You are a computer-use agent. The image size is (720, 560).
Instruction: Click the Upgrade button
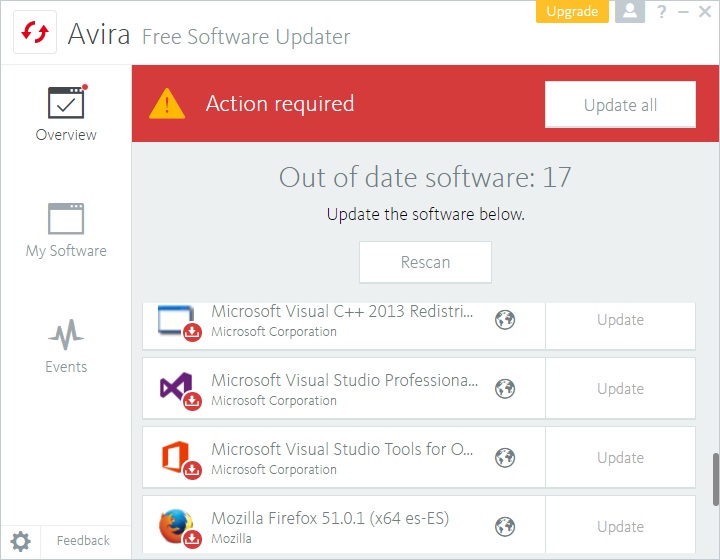[x=572, y=11]
